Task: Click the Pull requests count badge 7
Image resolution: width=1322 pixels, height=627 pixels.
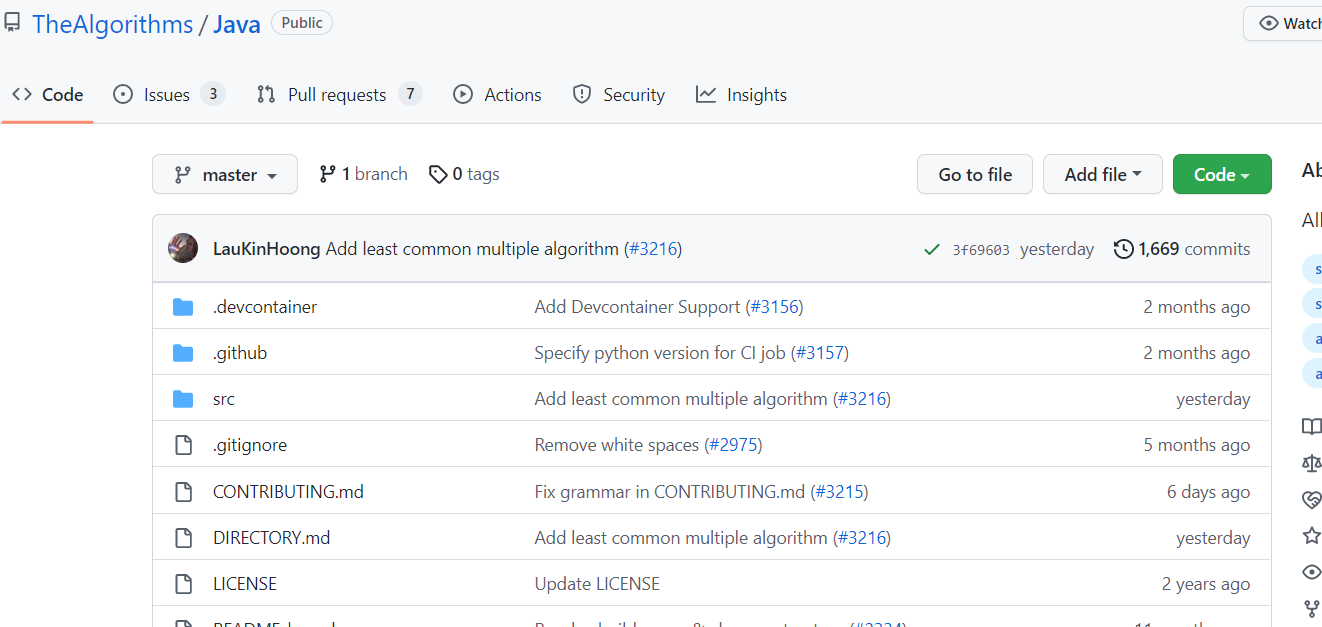Action: [410, 94]
